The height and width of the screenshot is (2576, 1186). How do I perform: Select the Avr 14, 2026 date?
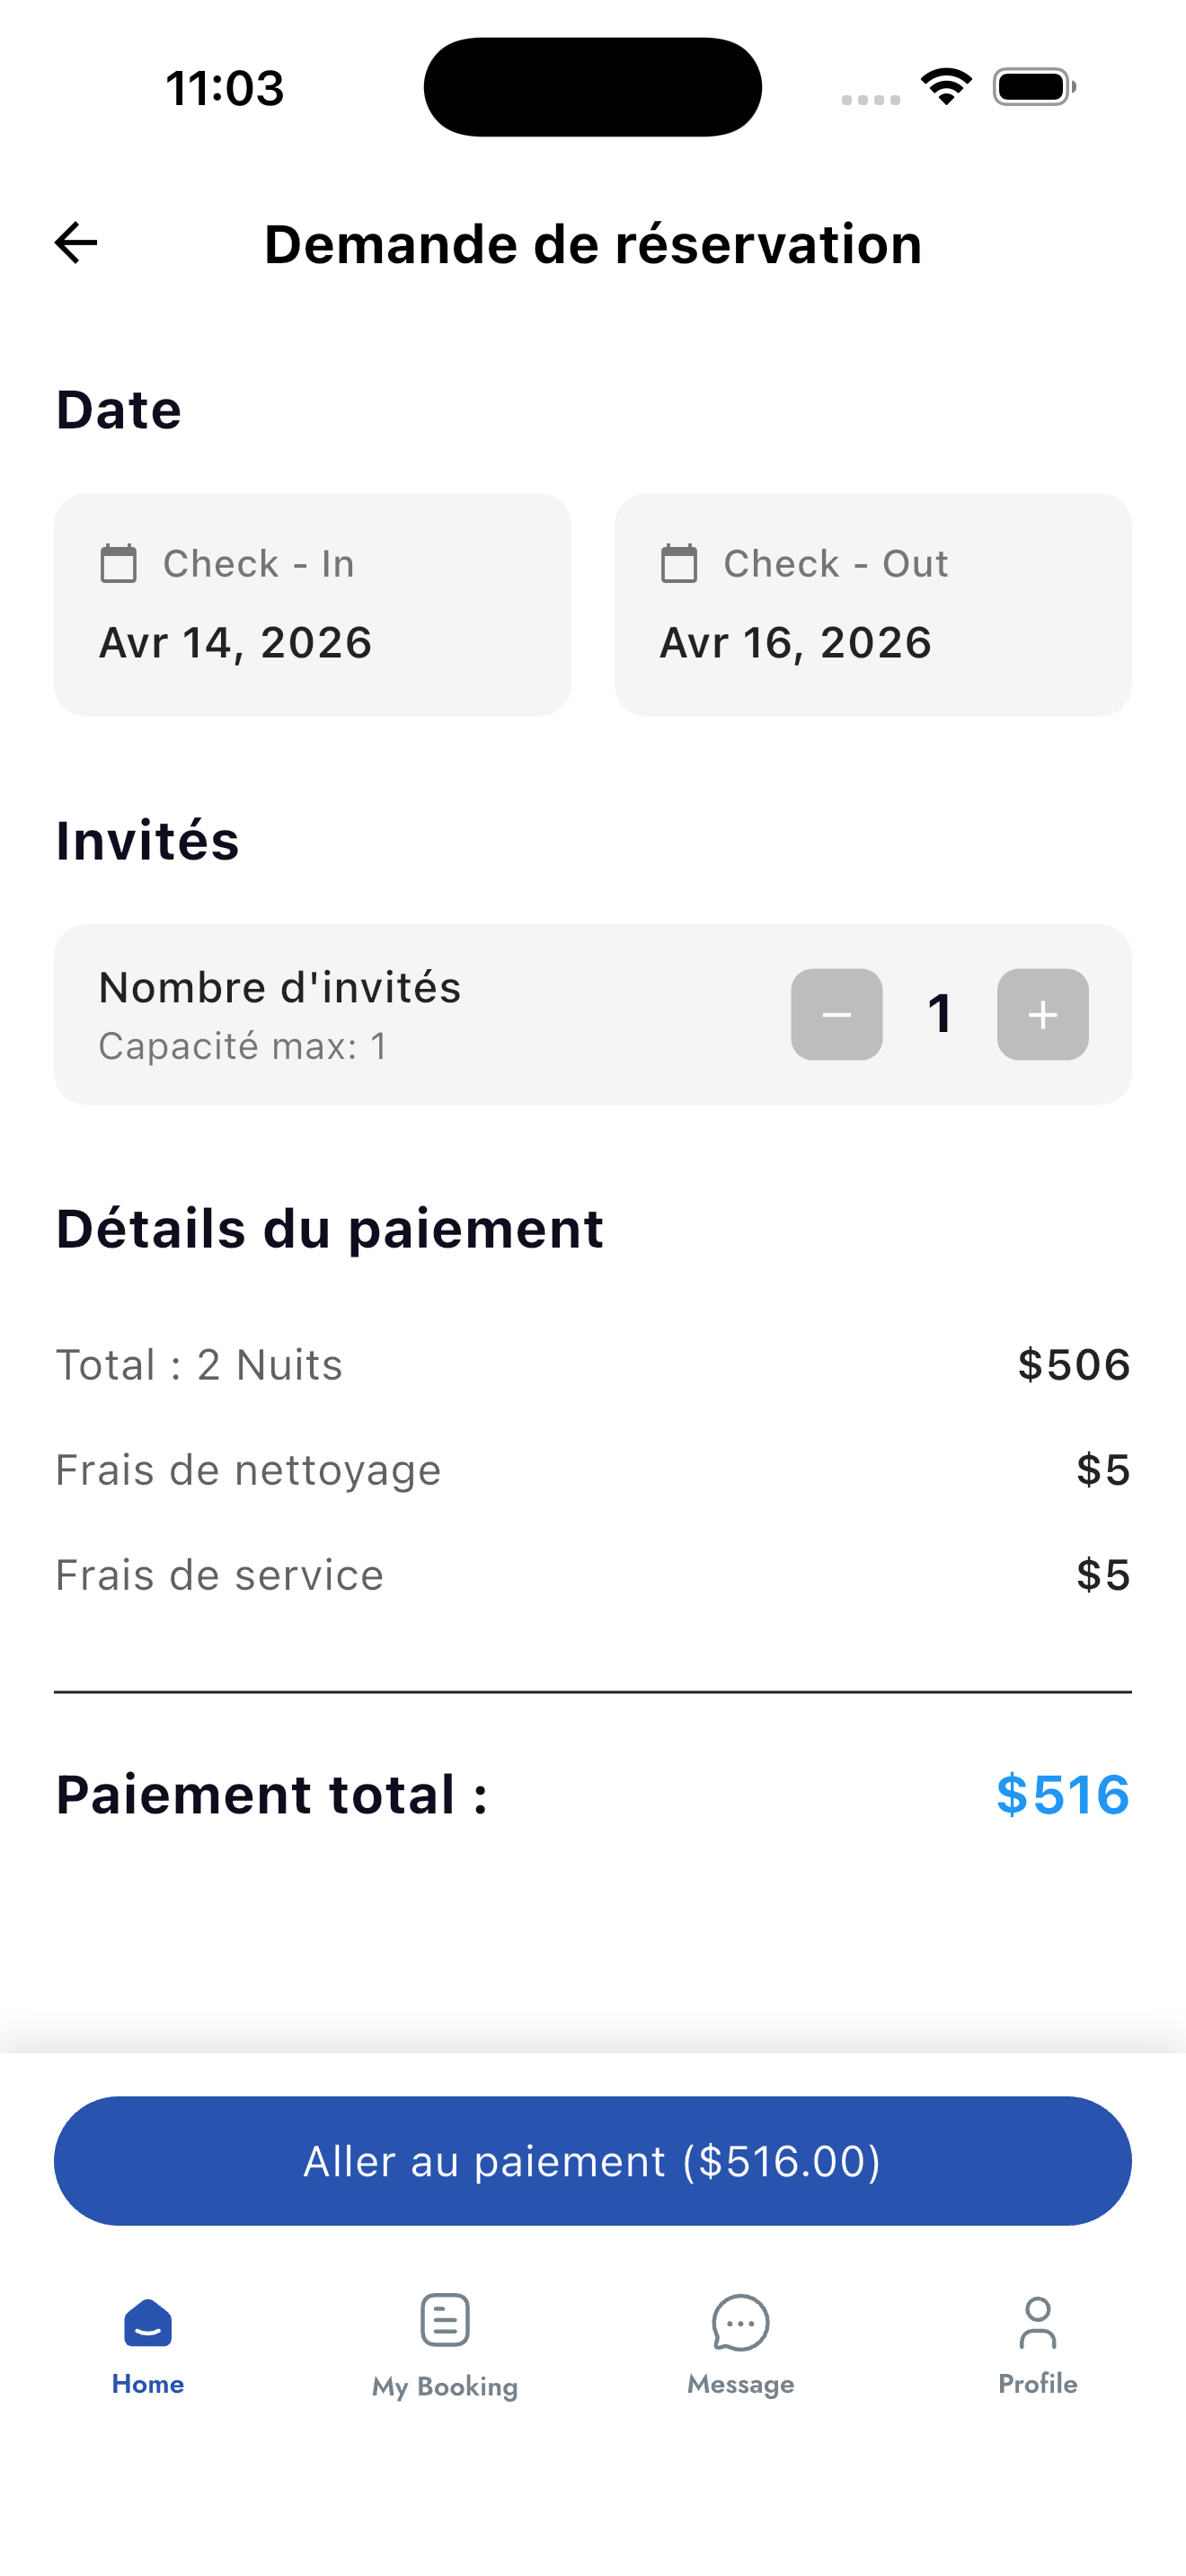(236, 642)
